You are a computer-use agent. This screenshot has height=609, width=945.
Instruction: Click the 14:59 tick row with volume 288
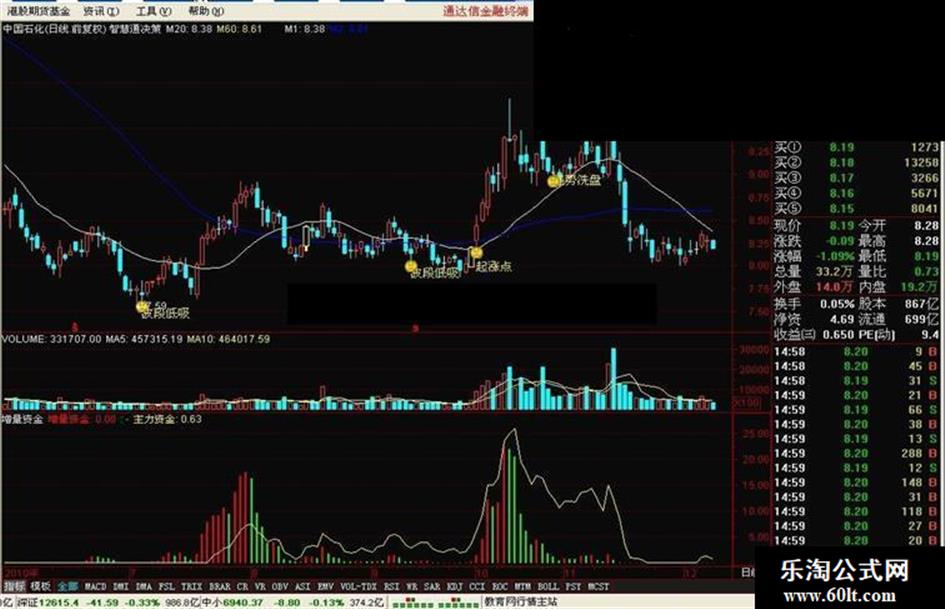[856, 453]
